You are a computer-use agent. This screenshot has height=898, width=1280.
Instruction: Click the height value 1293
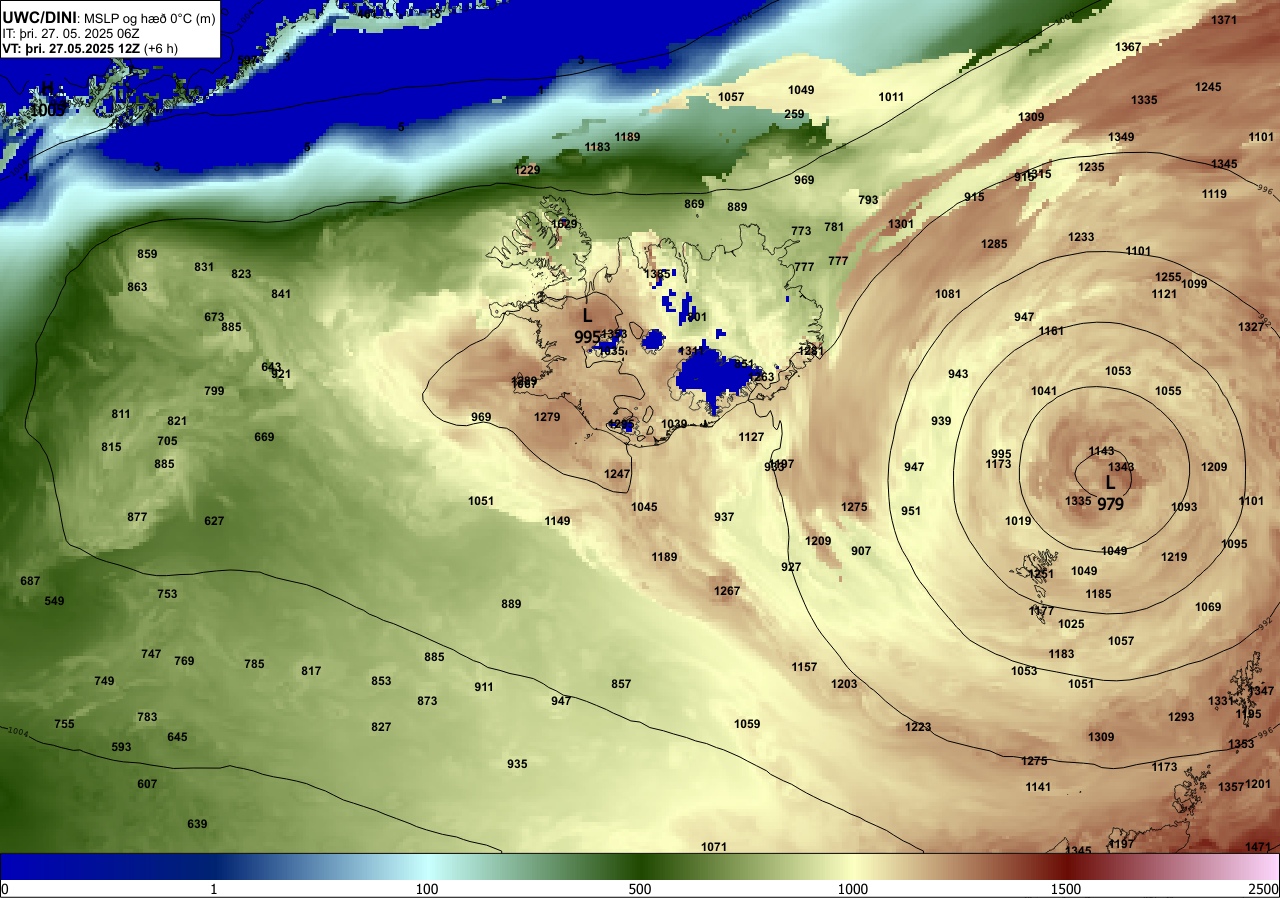click(x=1181, y=717)
